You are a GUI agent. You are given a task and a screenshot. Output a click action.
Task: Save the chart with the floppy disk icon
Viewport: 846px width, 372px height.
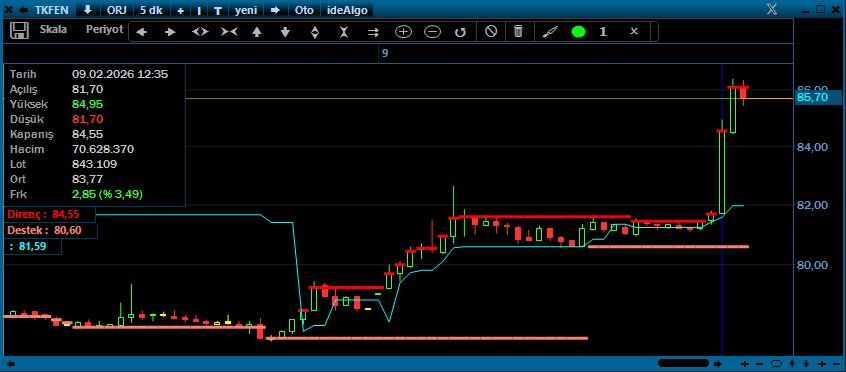pyautogui.click(x=19, y=31)
